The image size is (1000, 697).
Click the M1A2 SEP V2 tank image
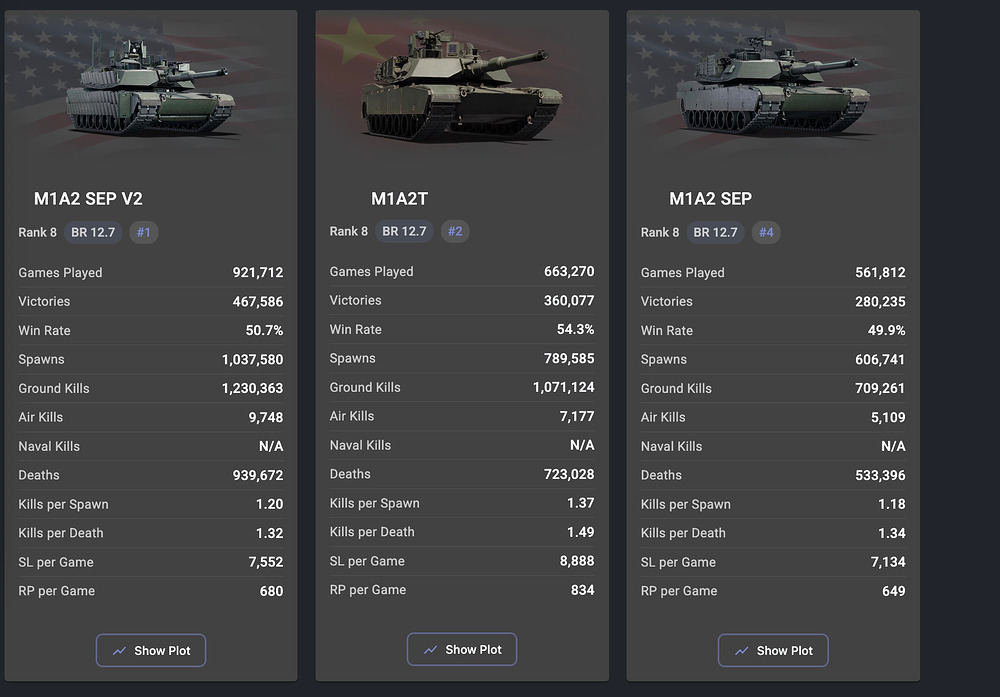click(150, 88)
